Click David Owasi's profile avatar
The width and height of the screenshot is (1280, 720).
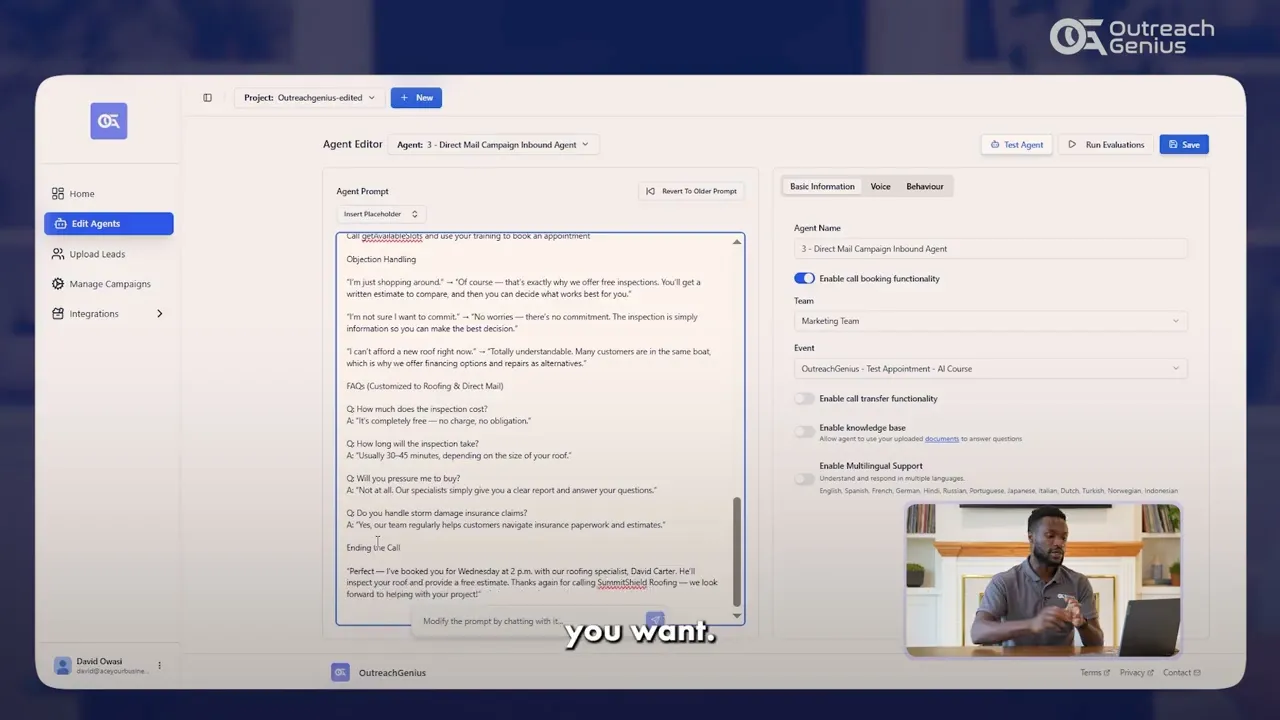(63, 666)
